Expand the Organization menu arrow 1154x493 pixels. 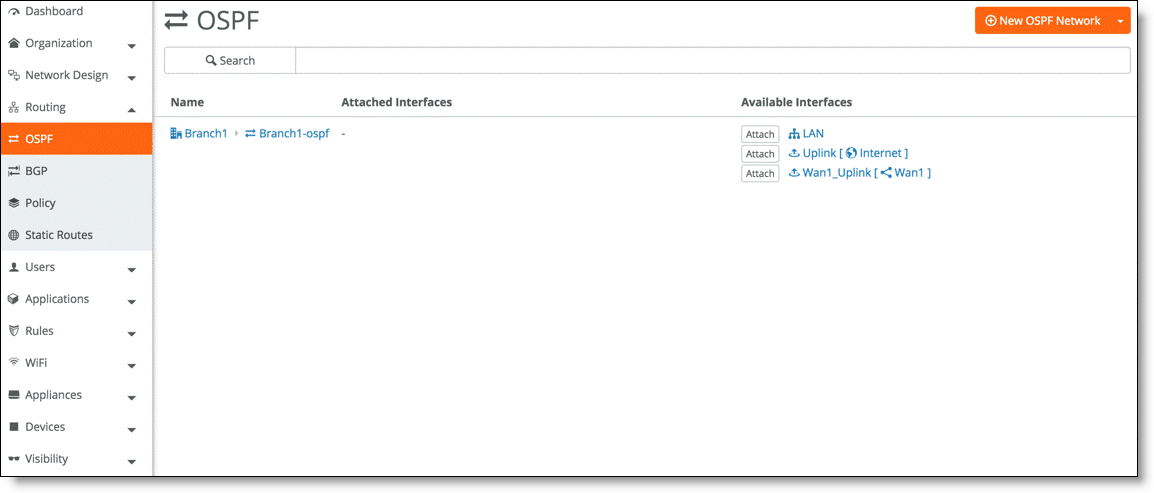(132, 45)
